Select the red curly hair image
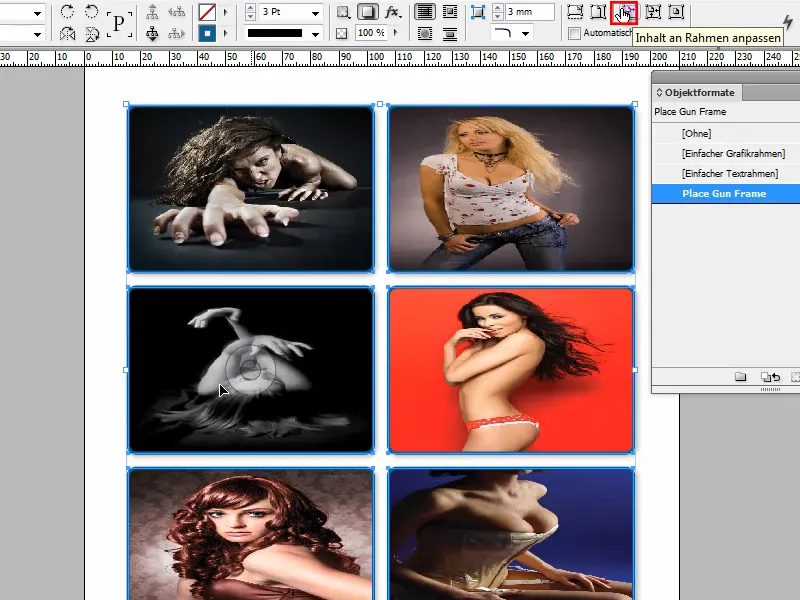This screenshot has height=600, width=800. (x=251, y=534)
